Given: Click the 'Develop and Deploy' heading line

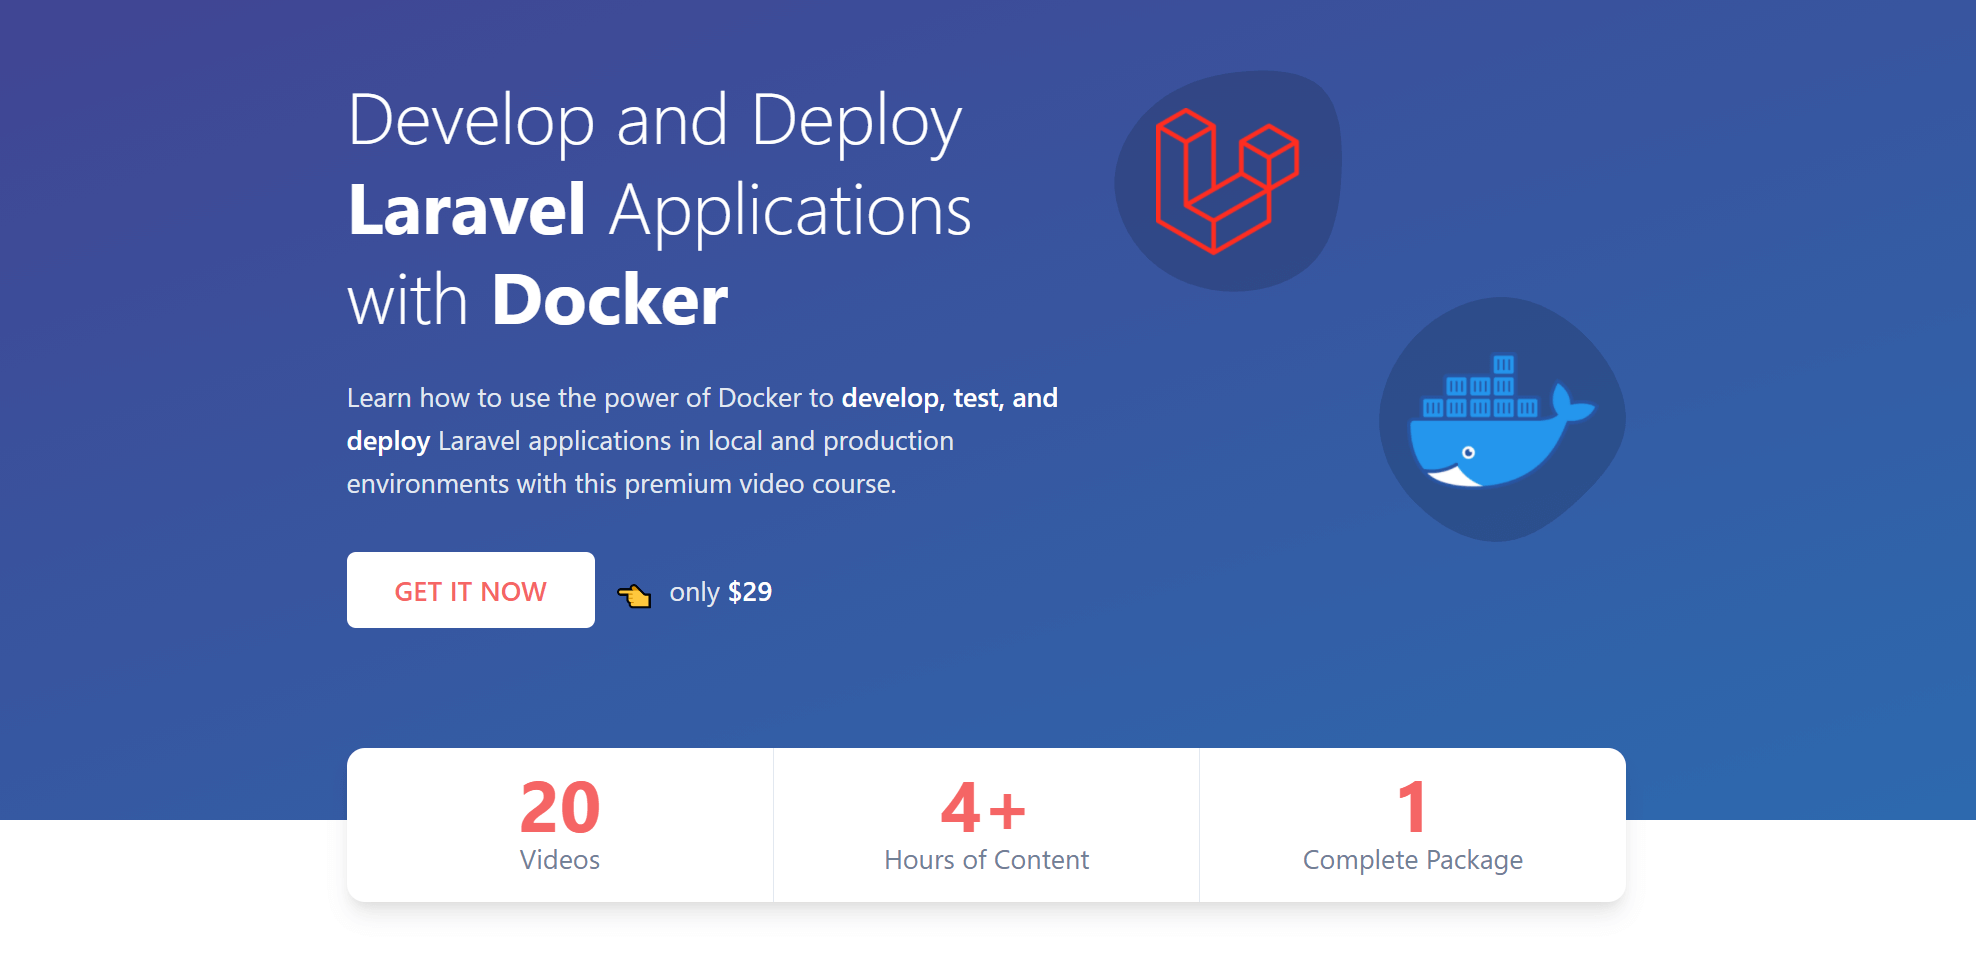Looking at the screenshot, I should [x=655, y=122].
